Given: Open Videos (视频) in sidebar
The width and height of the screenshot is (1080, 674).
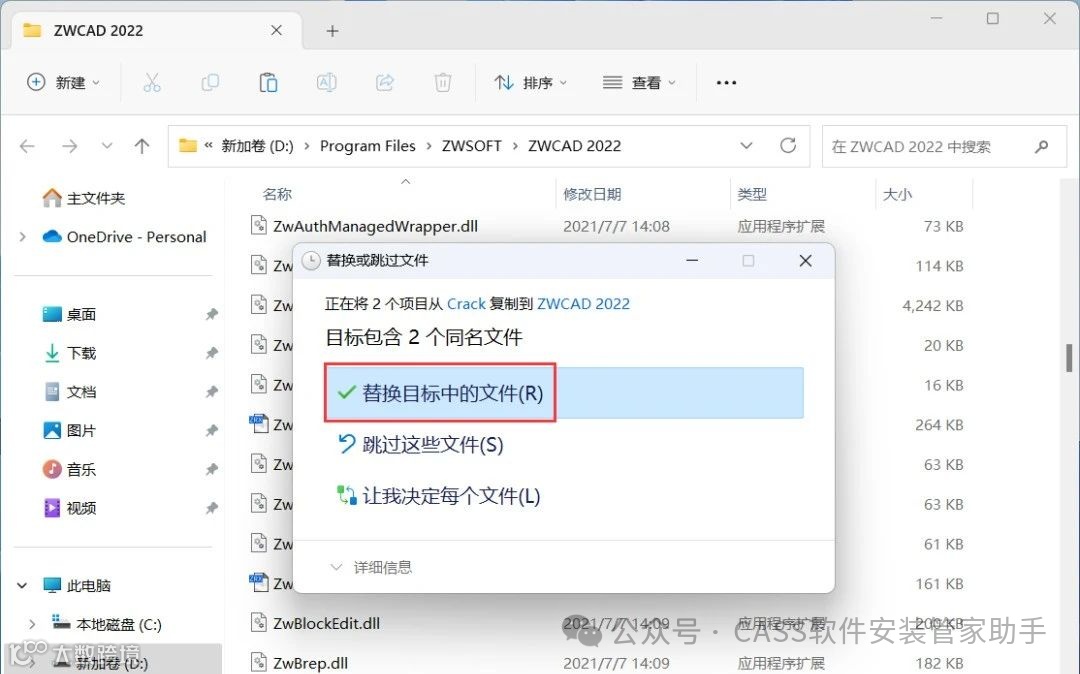Looking at the screenshot, I should [x=69, y=508].
